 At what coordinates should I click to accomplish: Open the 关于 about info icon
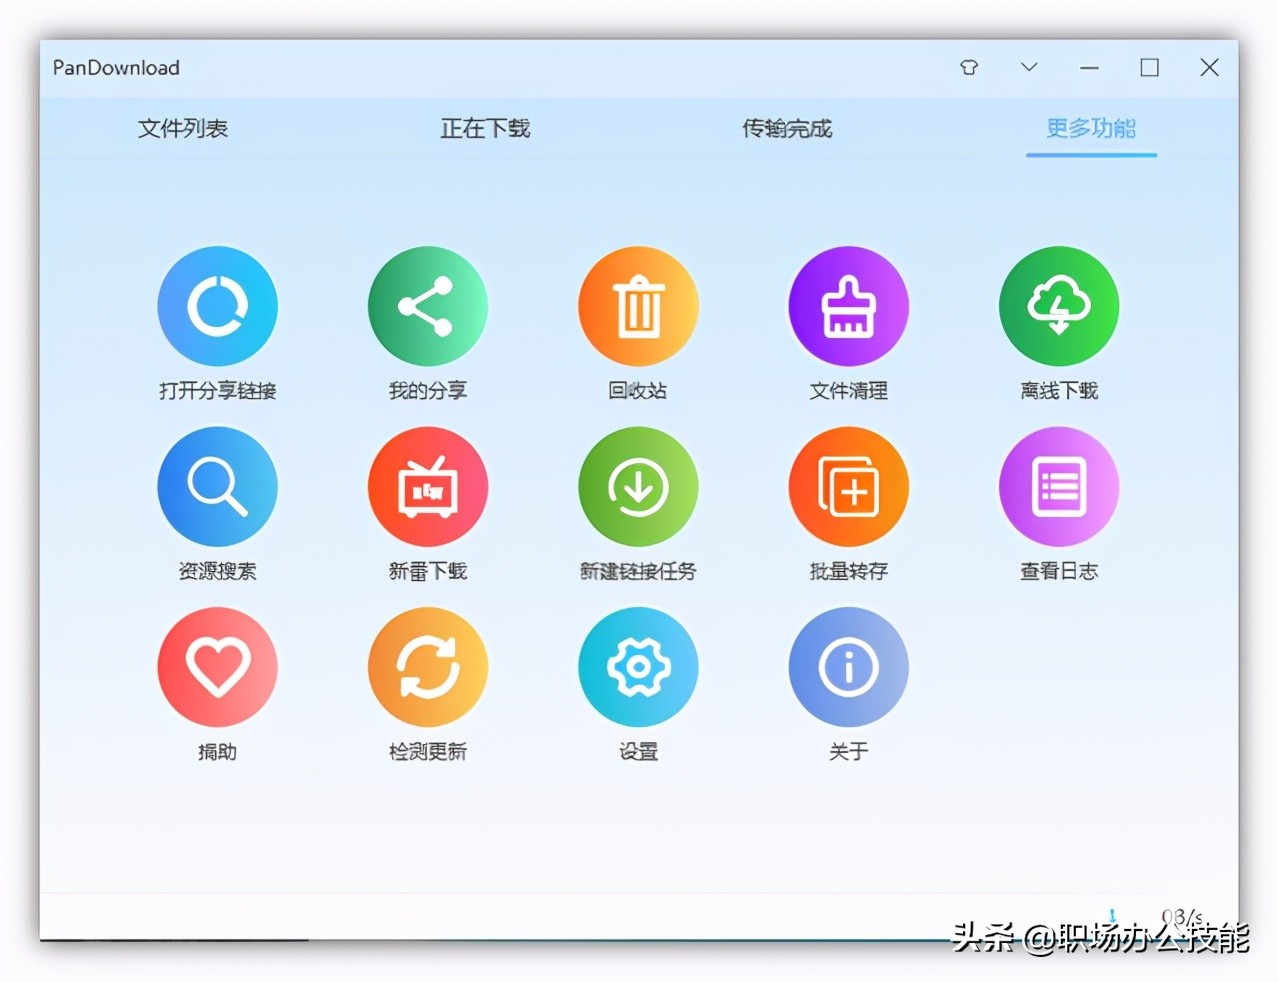click(848, 667)
